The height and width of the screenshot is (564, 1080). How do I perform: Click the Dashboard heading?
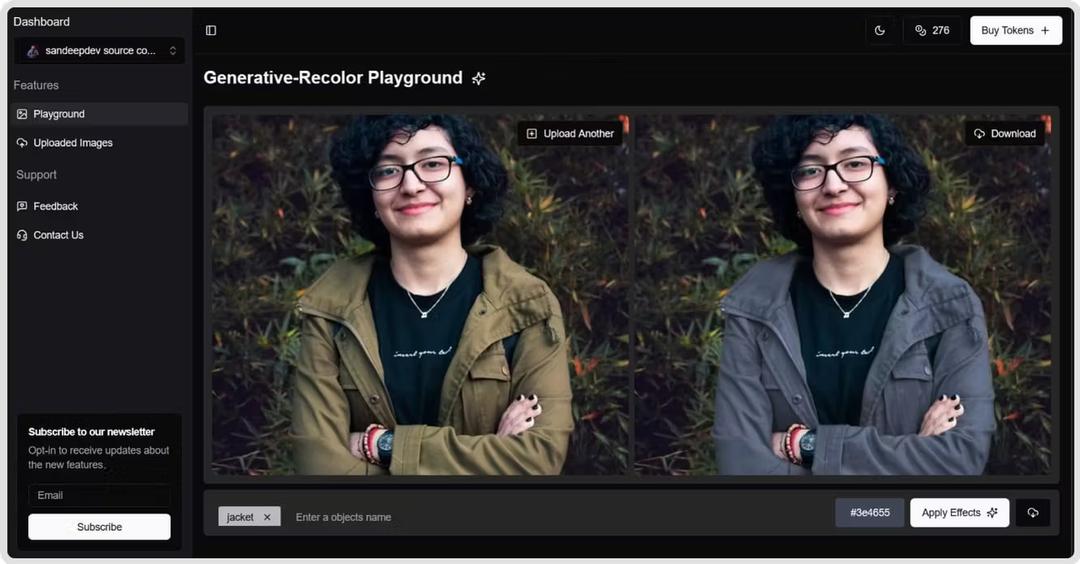click(41, 21)
